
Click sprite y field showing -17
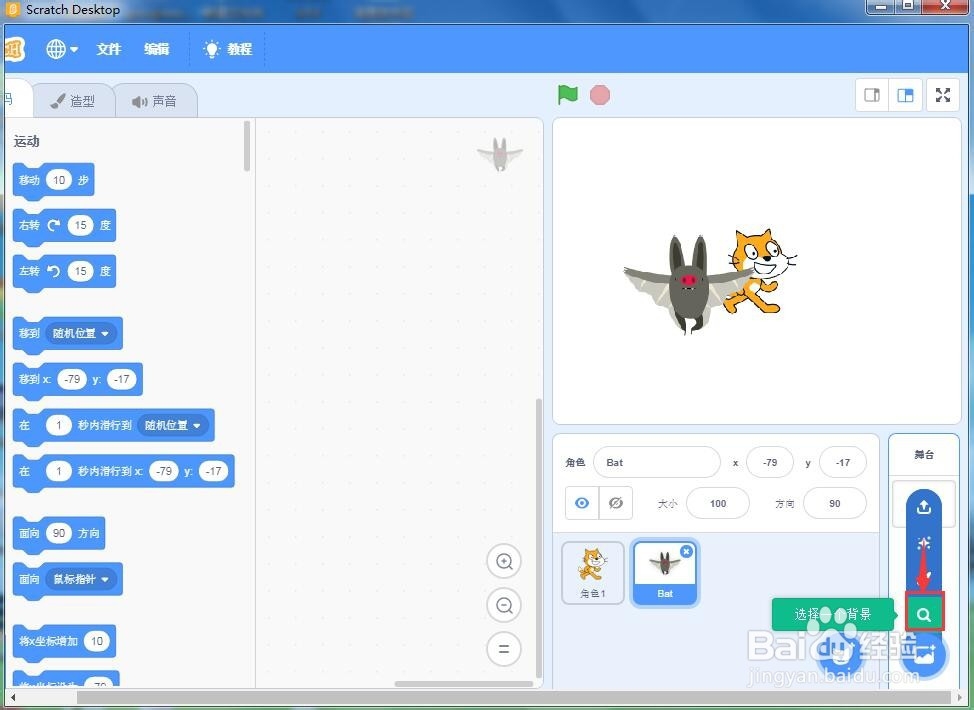[842, 463]
